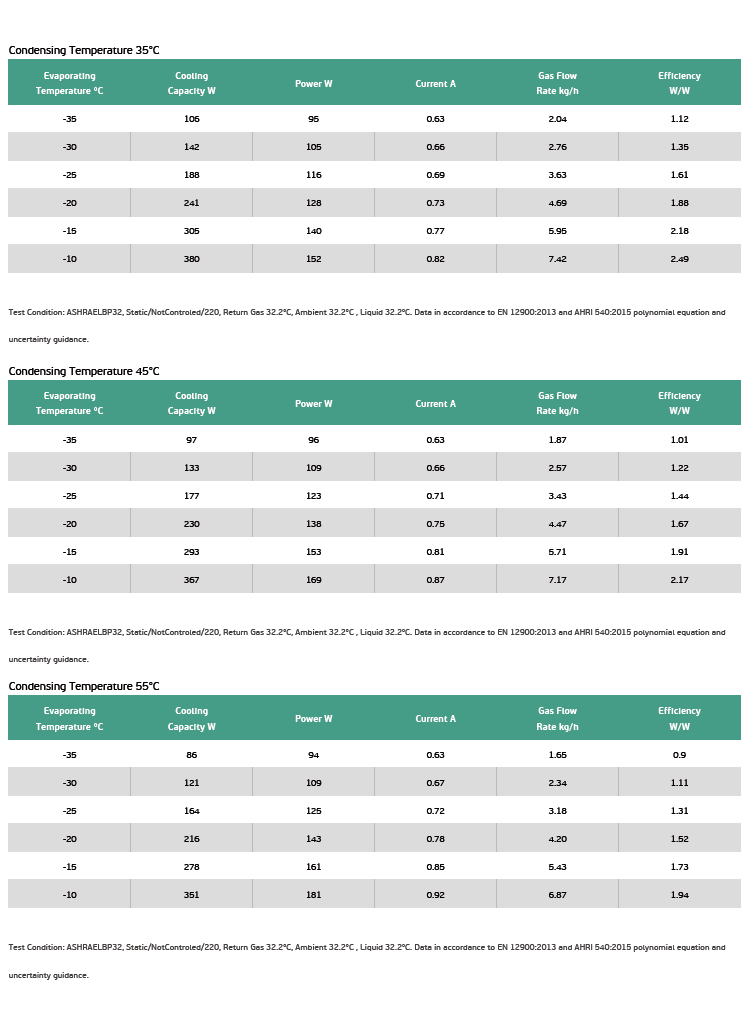Click the test condition note under 35°C table

tap(367, 325)
